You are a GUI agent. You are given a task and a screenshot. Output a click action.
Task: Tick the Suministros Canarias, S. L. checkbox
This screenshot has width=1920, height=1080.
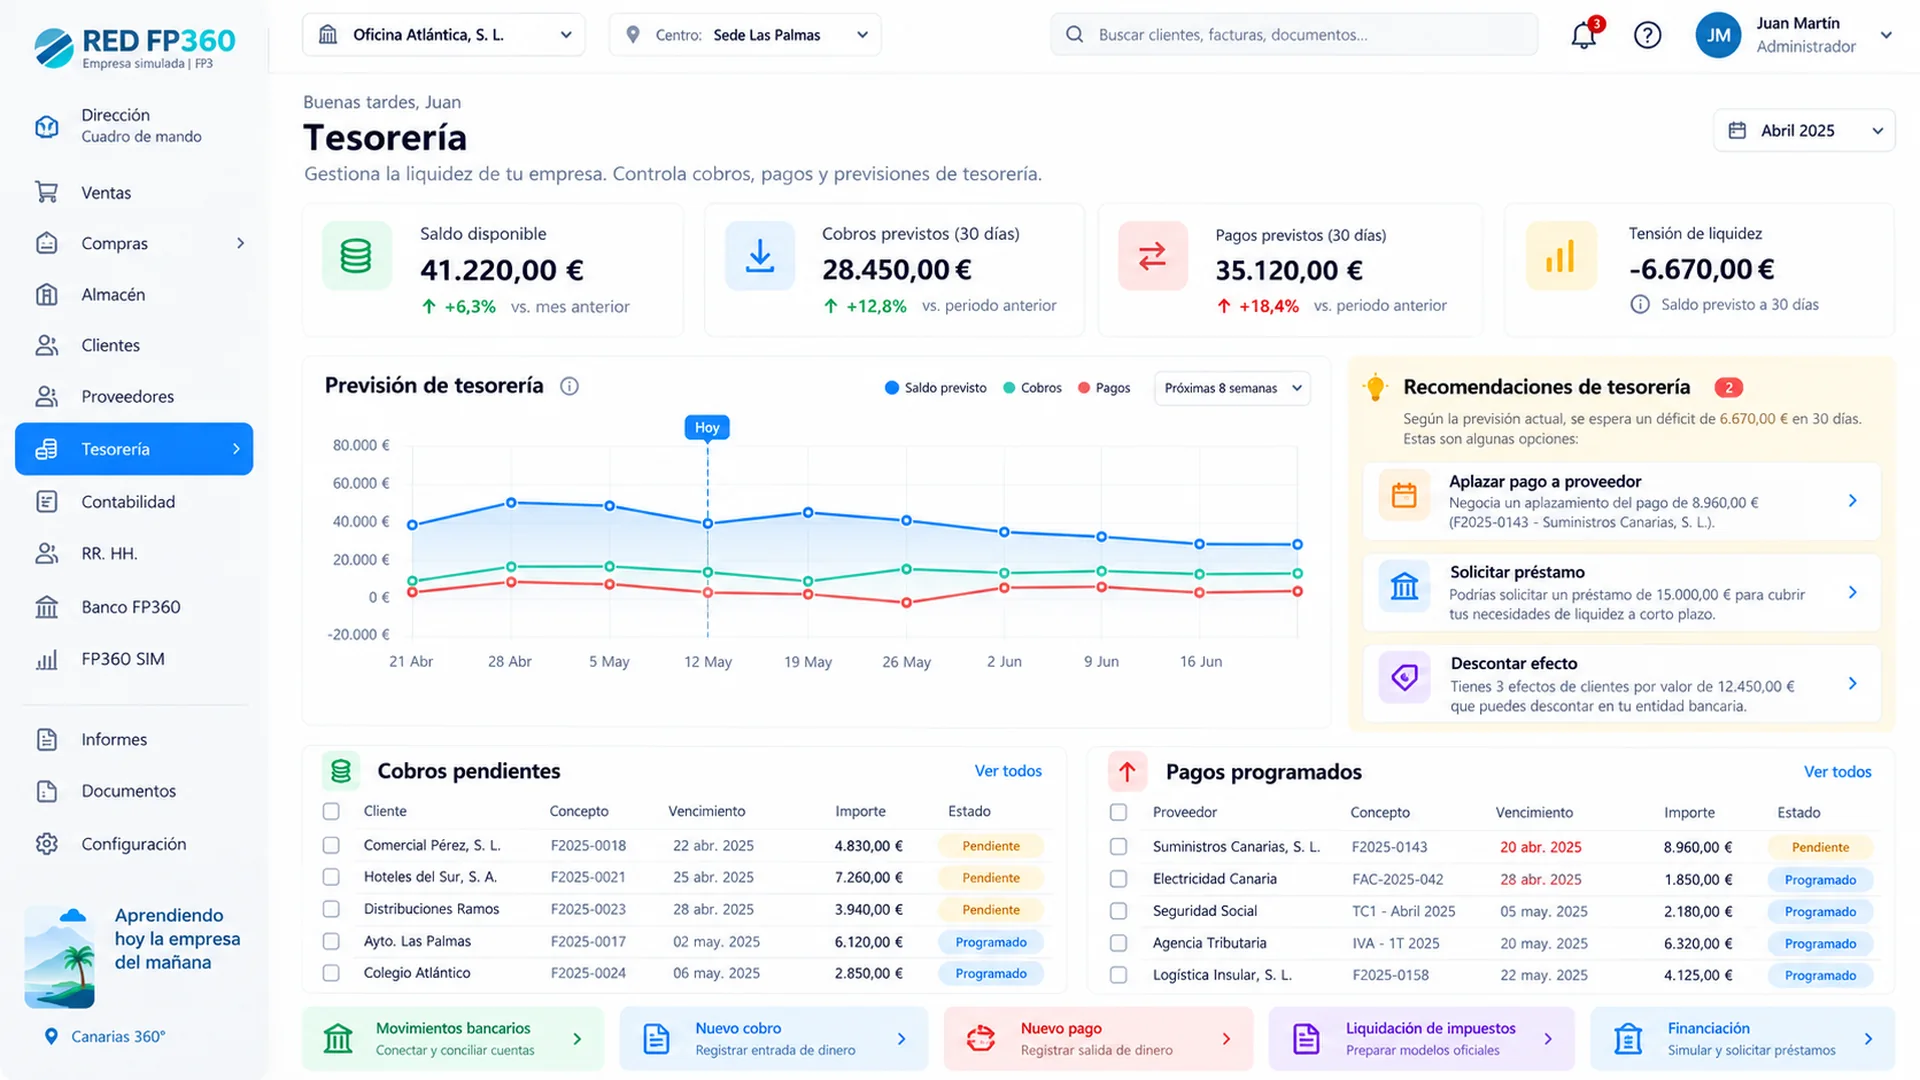(1118, 847)
